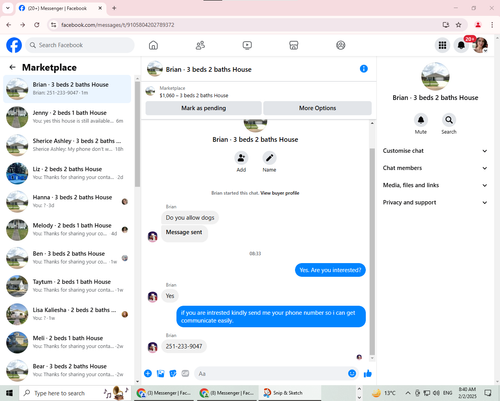The width and height of the screenshot is (500, 401).
Task: Show hidden system tray icons chevron
Action: pyautogui.click(x=408, y=393)
